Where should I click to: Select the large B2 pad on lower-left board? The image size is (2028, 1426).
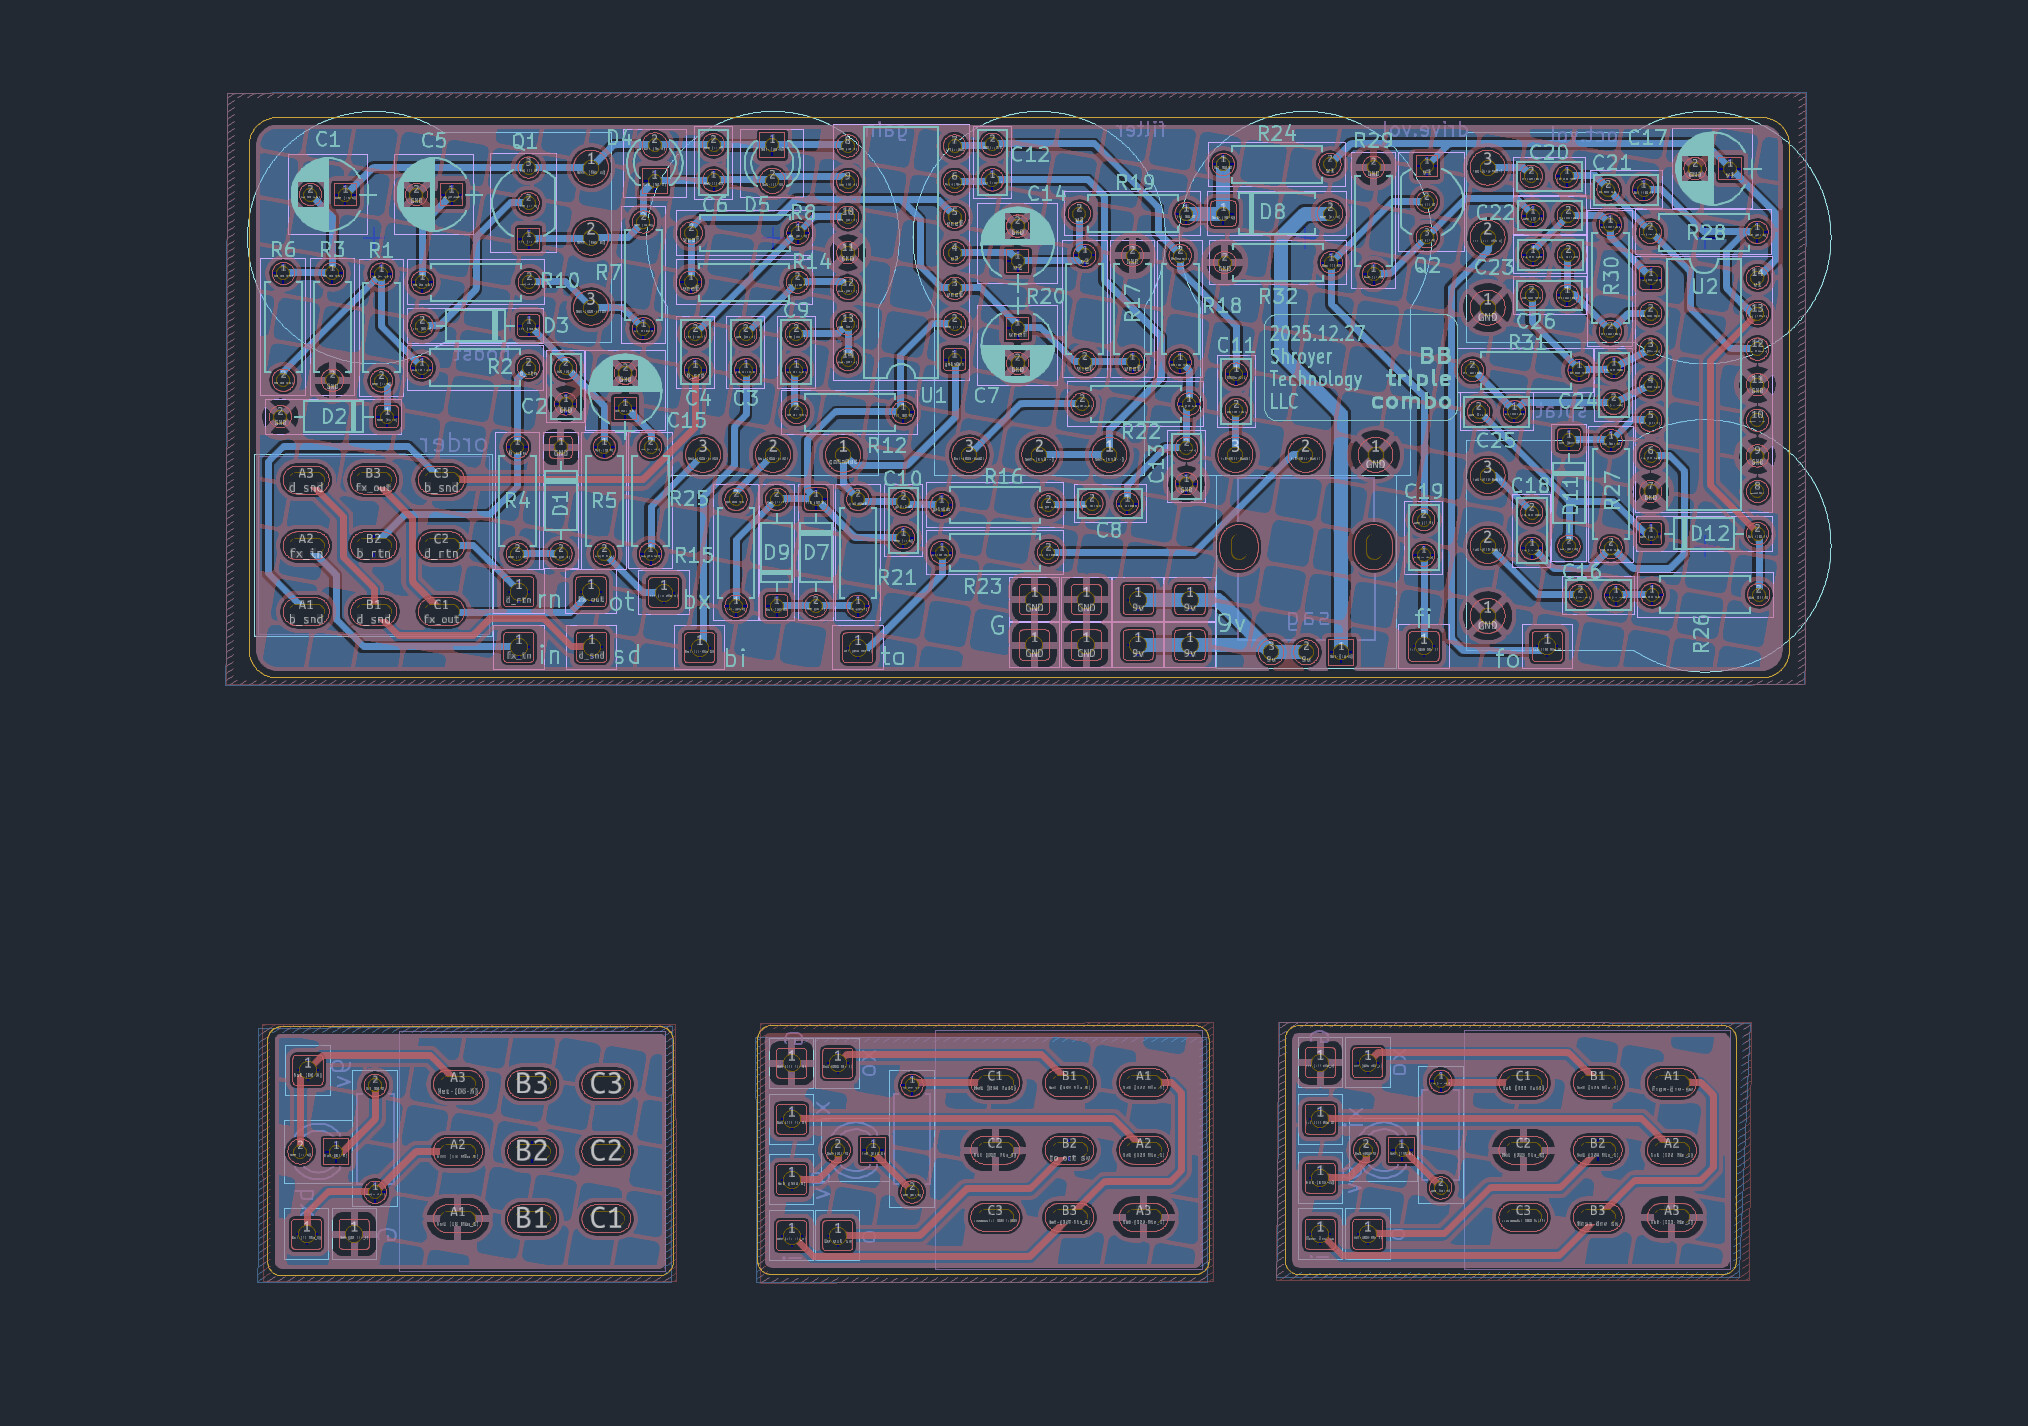point(531,1151)
